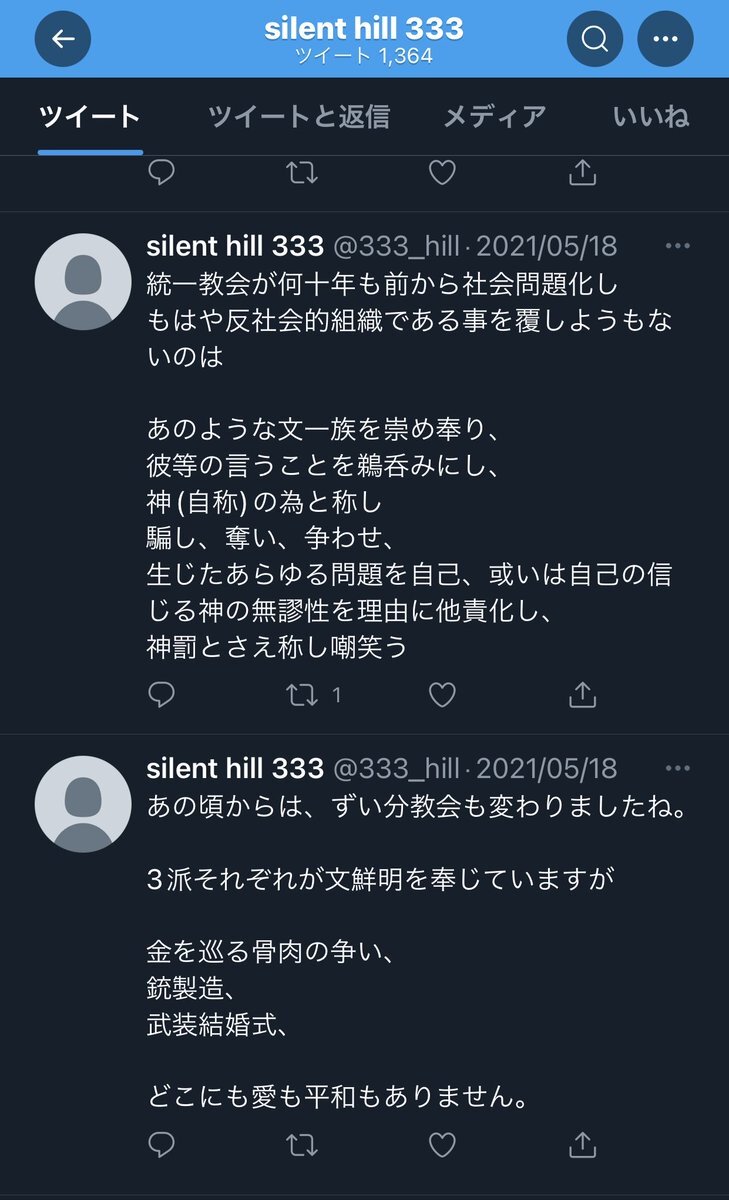Tap the back arrow button
This screenshot has width=729, height=1200.
pos(63,39)
